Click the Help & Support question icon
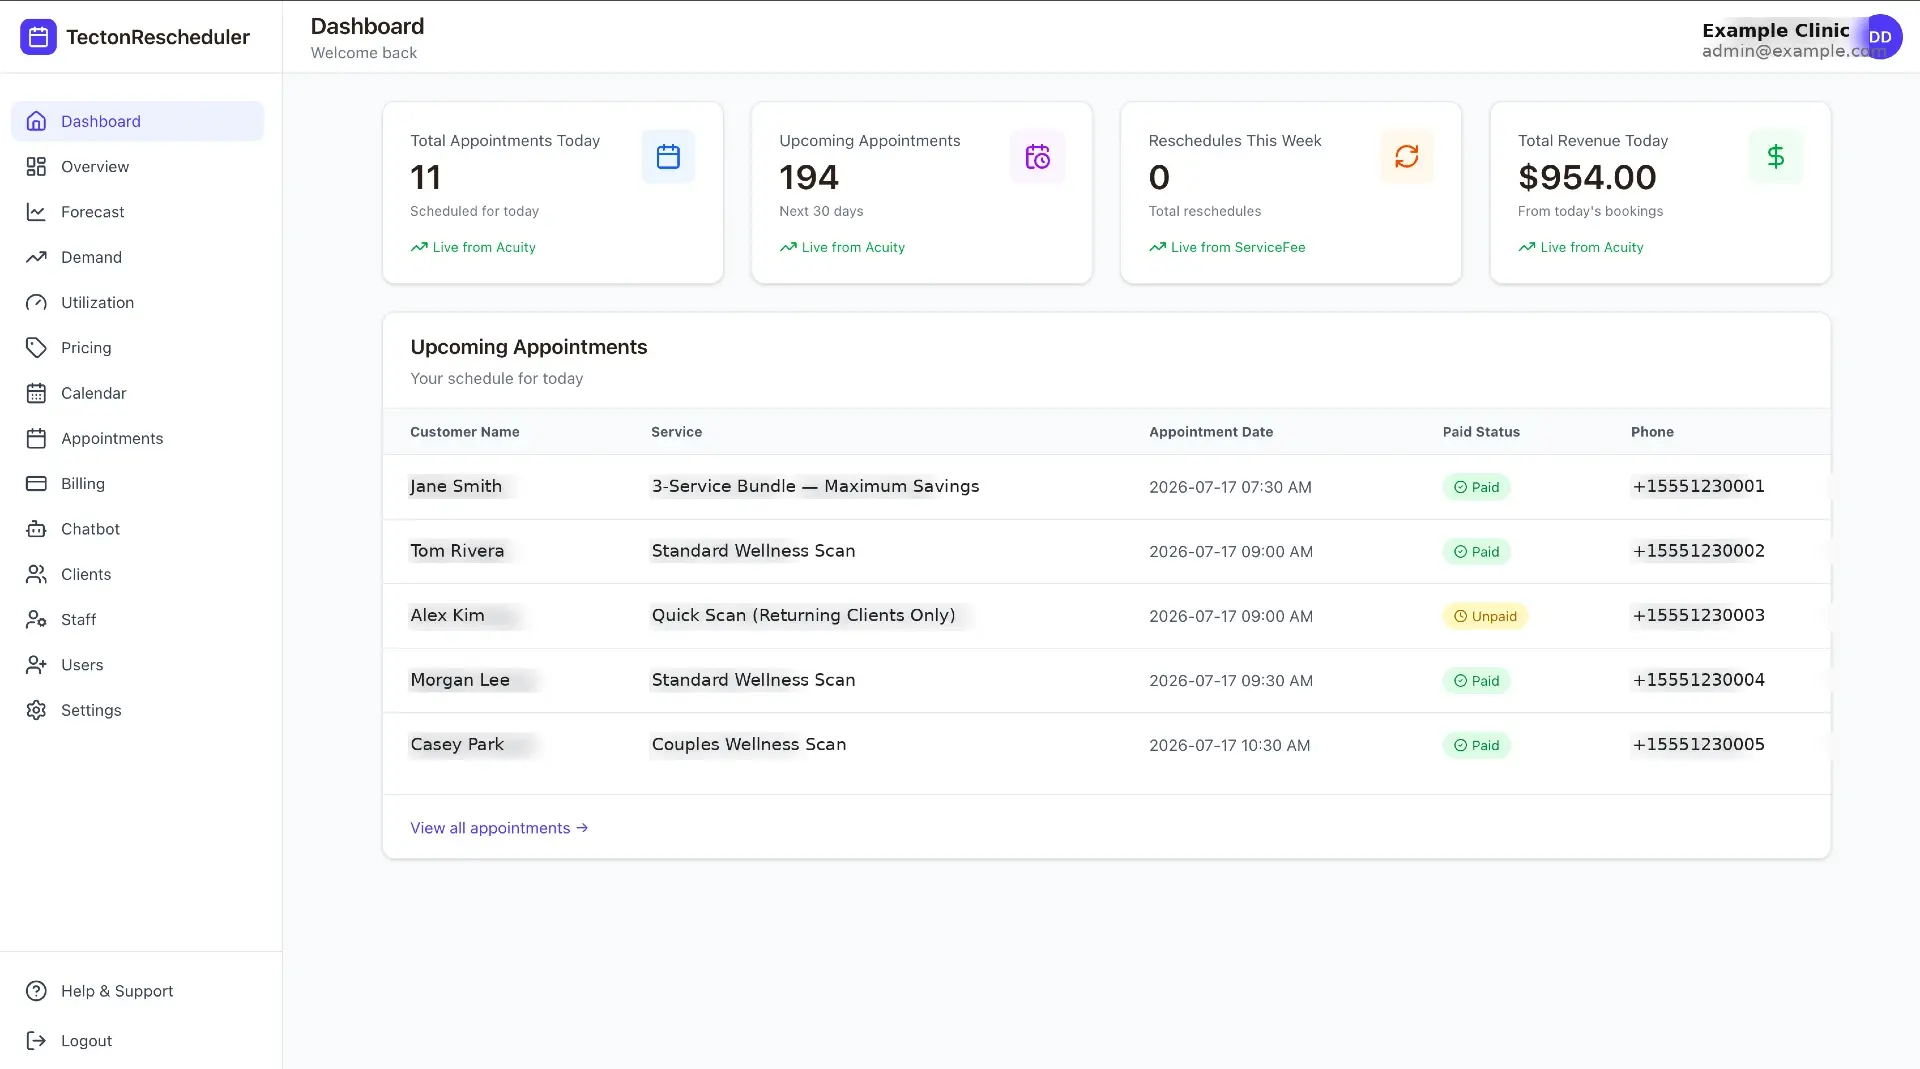The image size is (1920, 1069). pyautogui.click(x=36, y=991)
